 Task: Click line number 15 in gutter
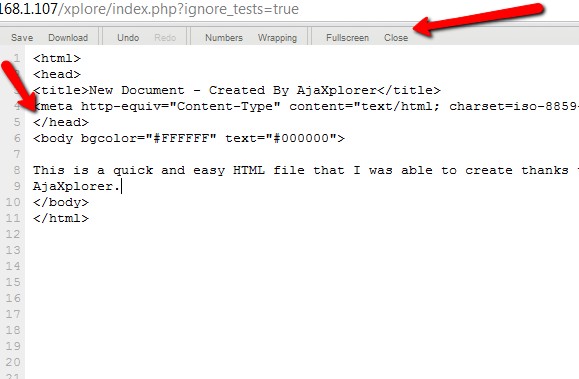(13, 282)
